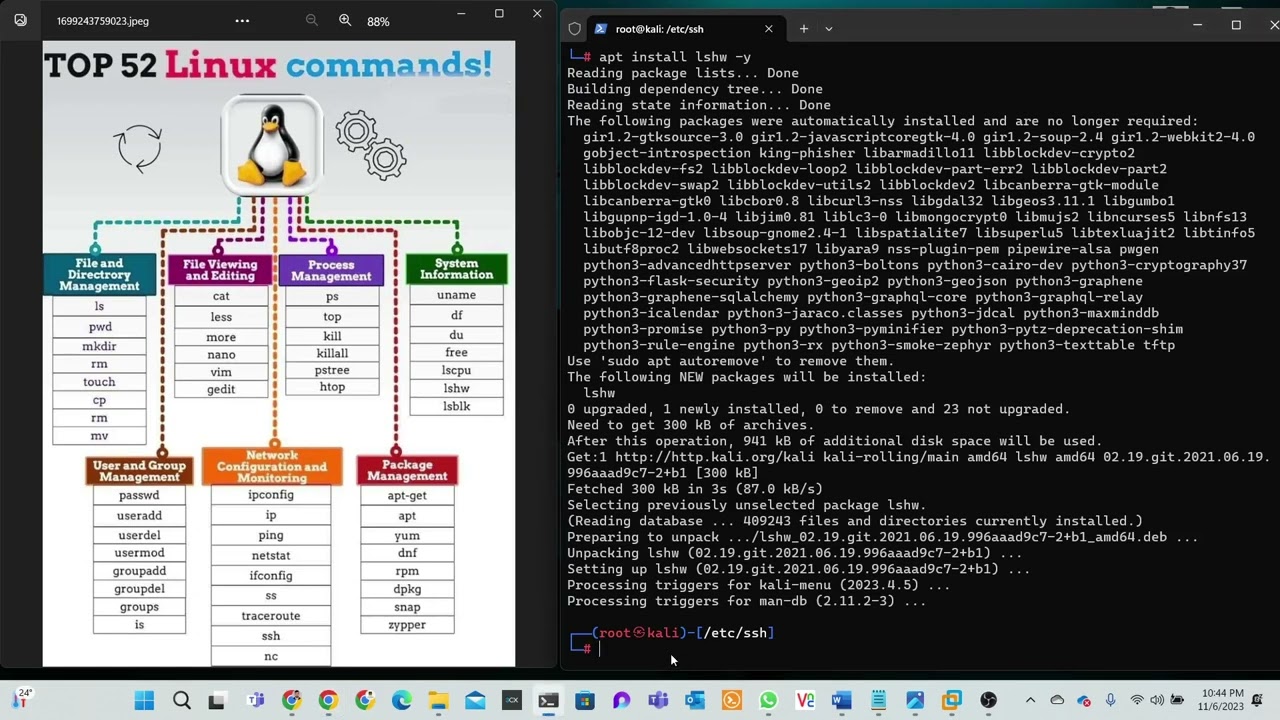Click the OneDrive cloud tray icon
This screenshot has height=720, width=1280.
pyautogui.click(x=1057, y=700)
